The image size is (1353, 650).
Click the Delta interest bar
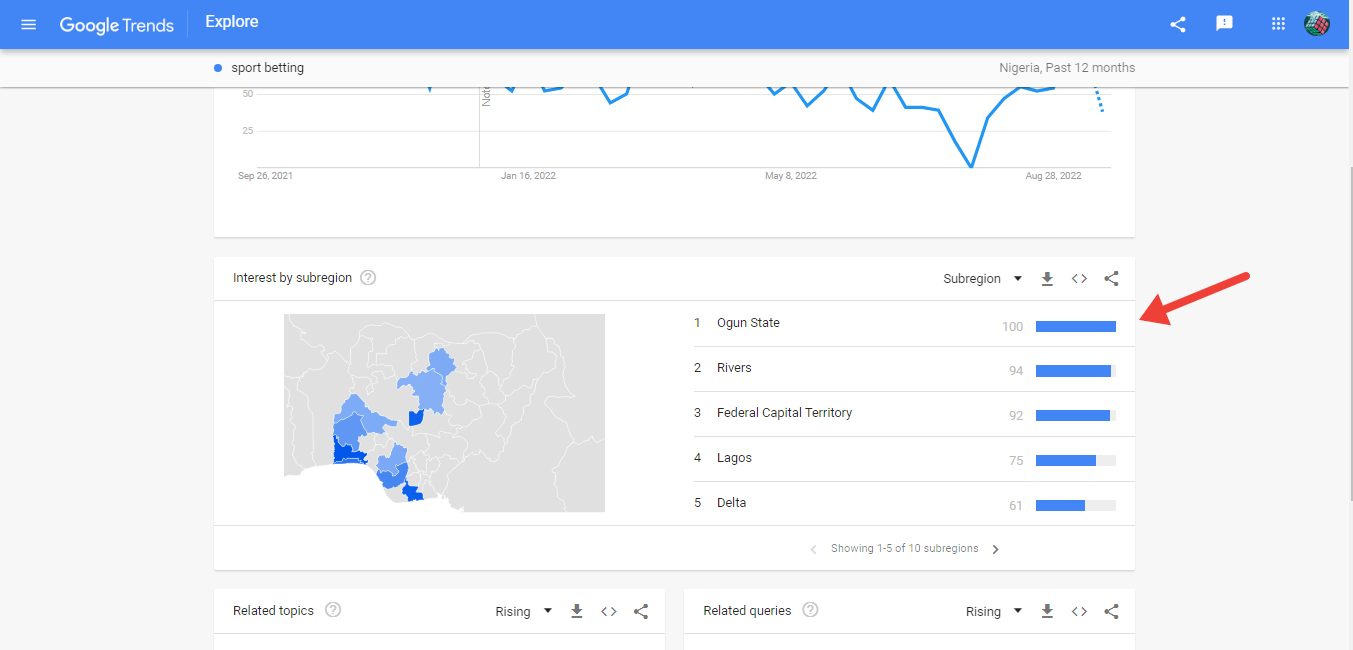click(1076, 506)
